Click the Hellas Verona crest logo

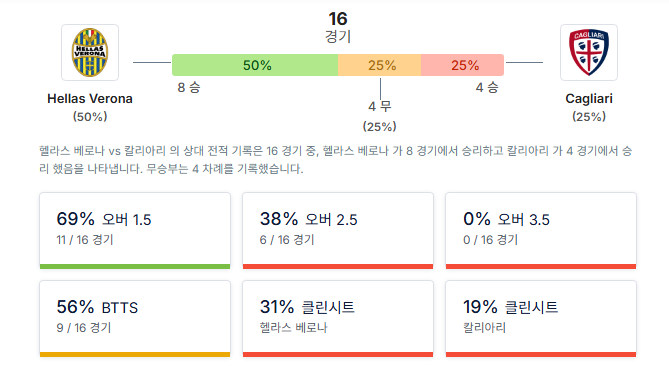(x=90, y=52)
